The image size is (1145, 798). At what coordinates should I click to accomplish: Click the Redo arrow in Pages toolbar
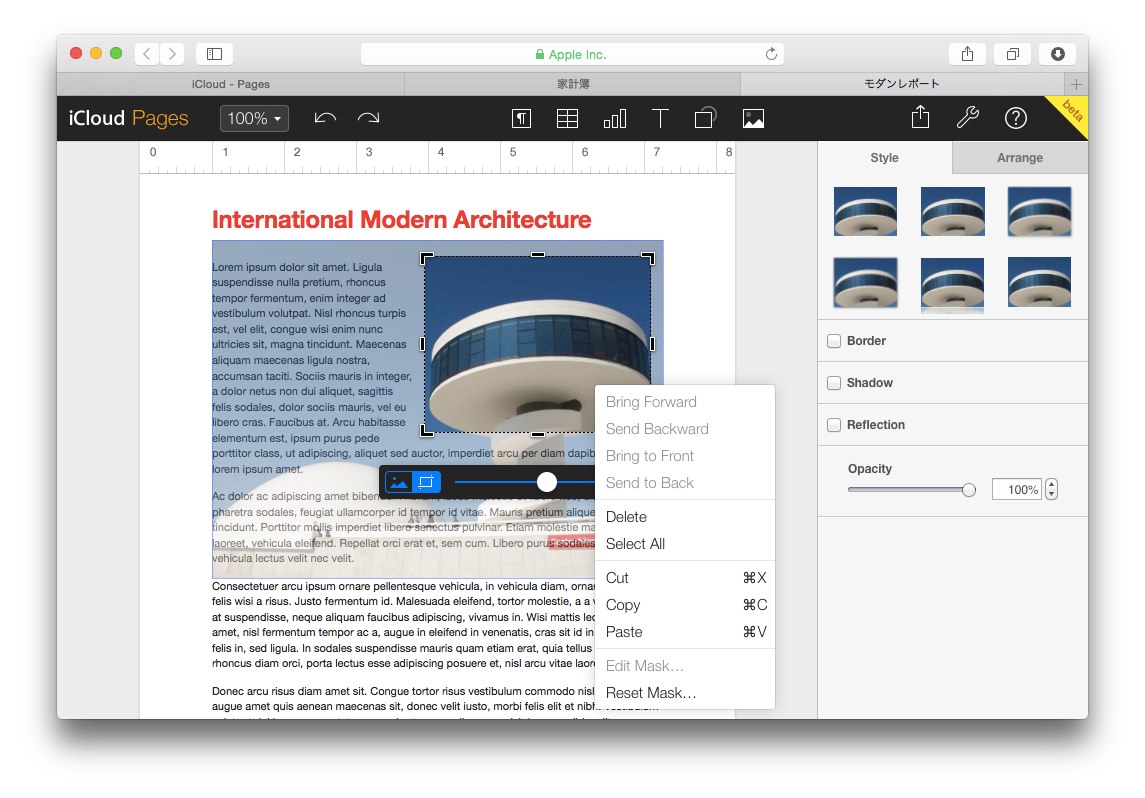click(x=368, y=118)
